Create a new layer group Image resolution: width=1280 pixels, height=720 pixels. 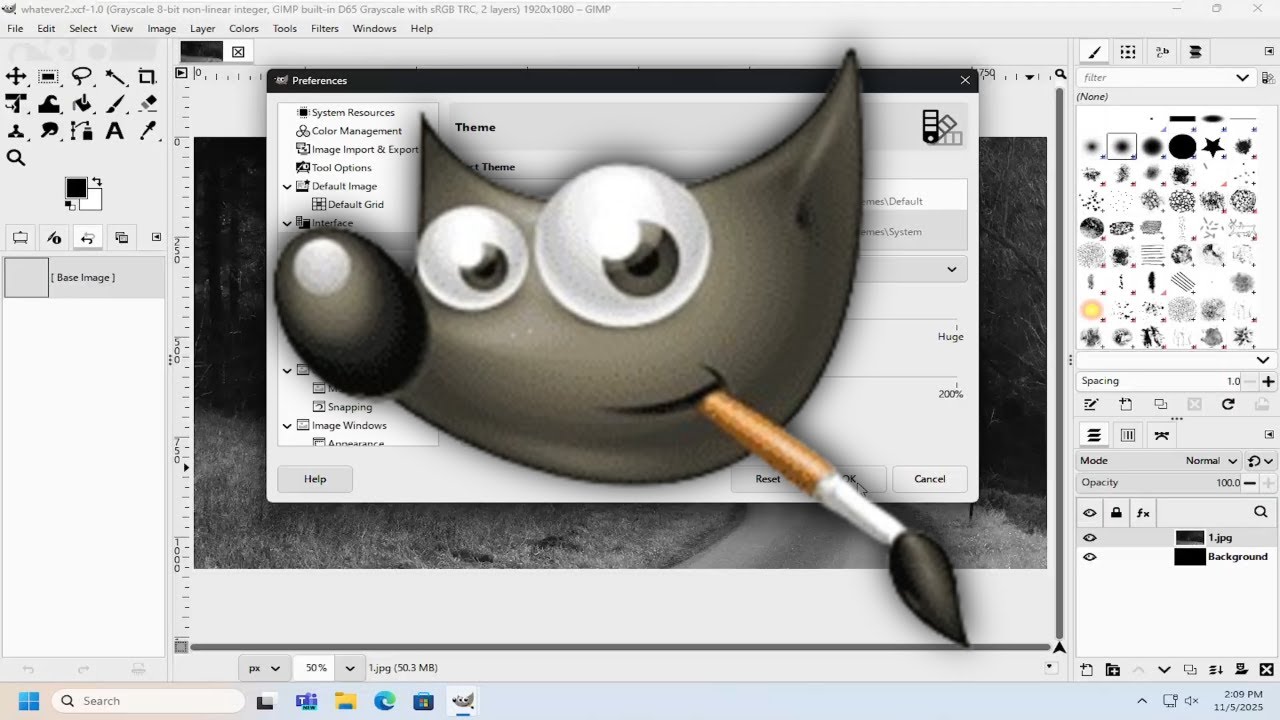click(1112, 670)
